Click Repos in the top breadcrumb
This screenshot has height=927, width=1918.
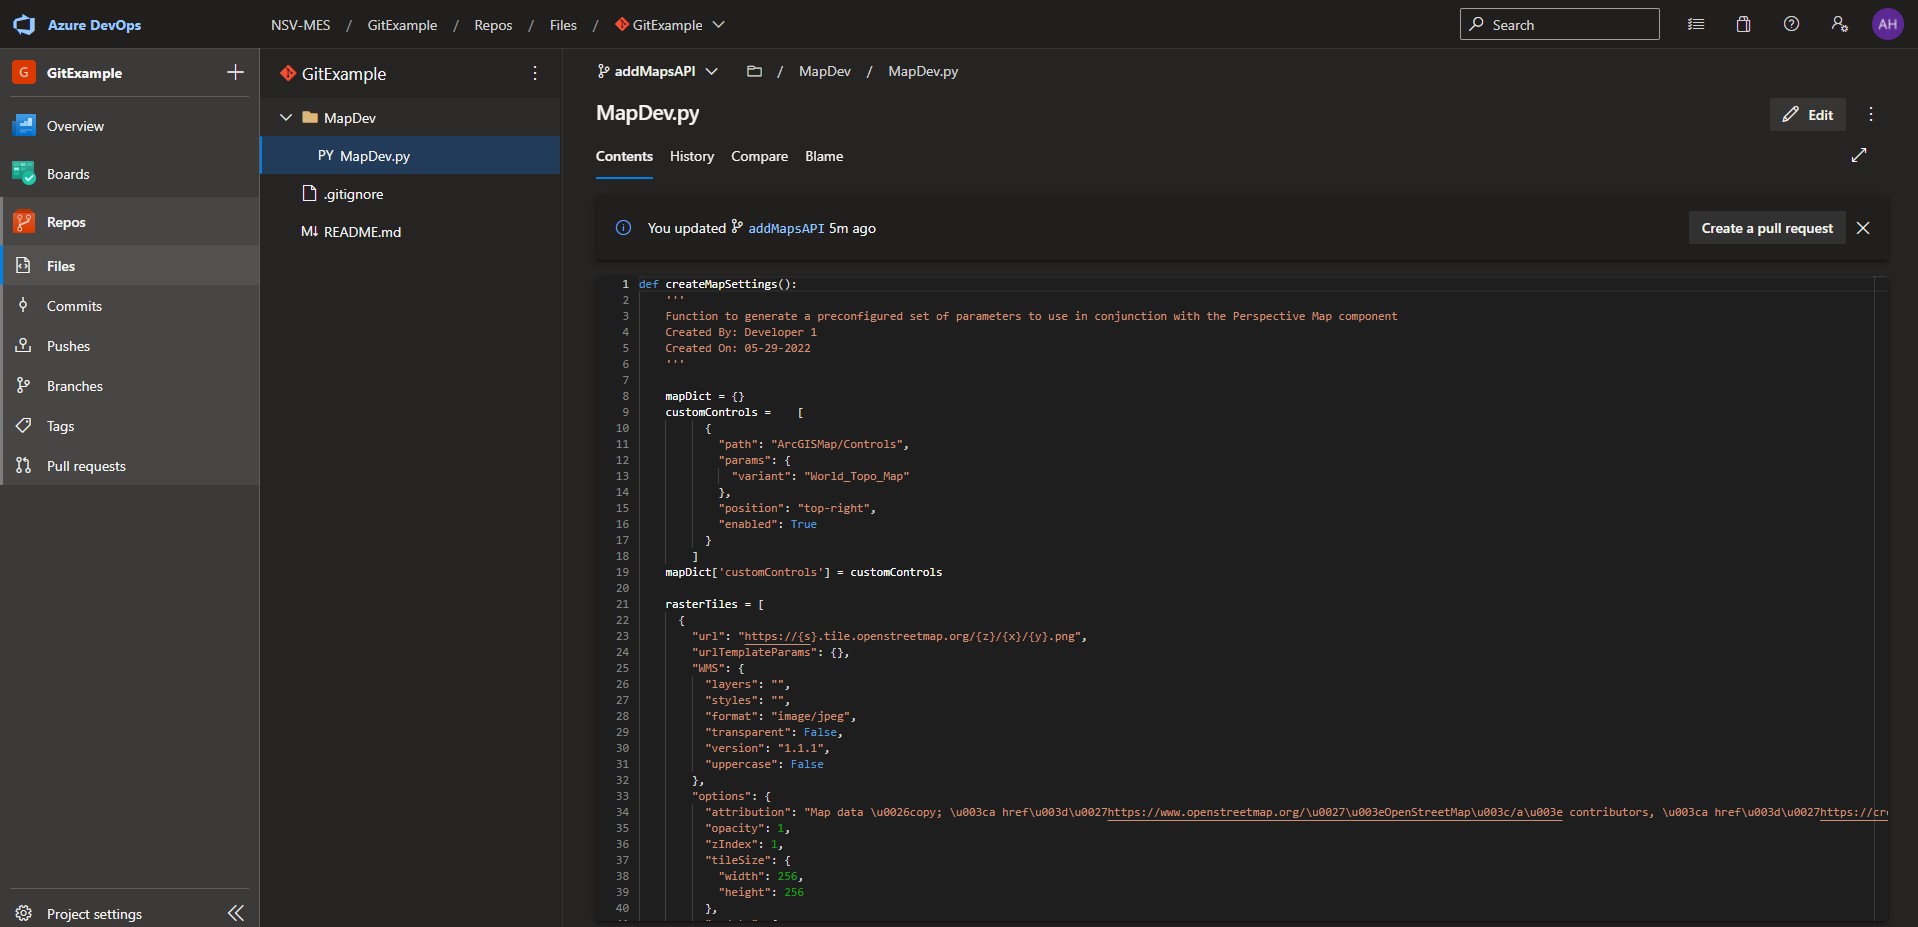493,25
